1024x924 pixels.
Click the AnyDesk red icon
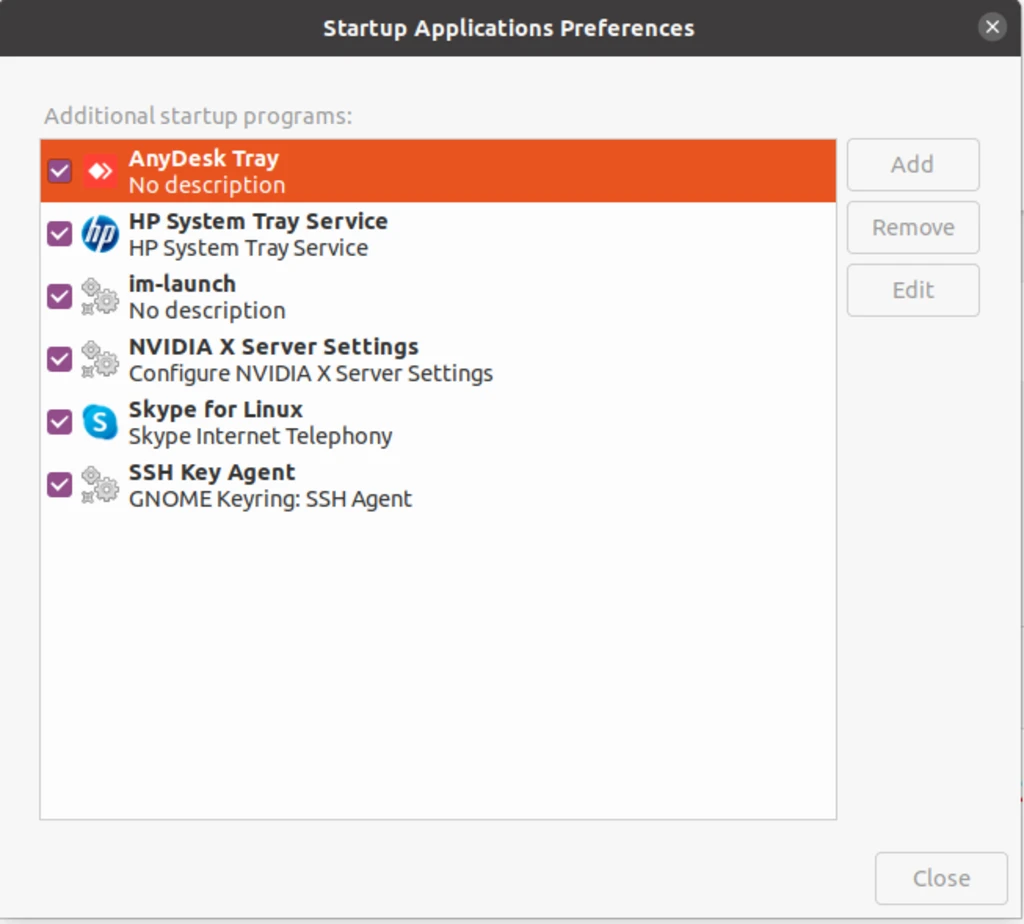(100, 171)
